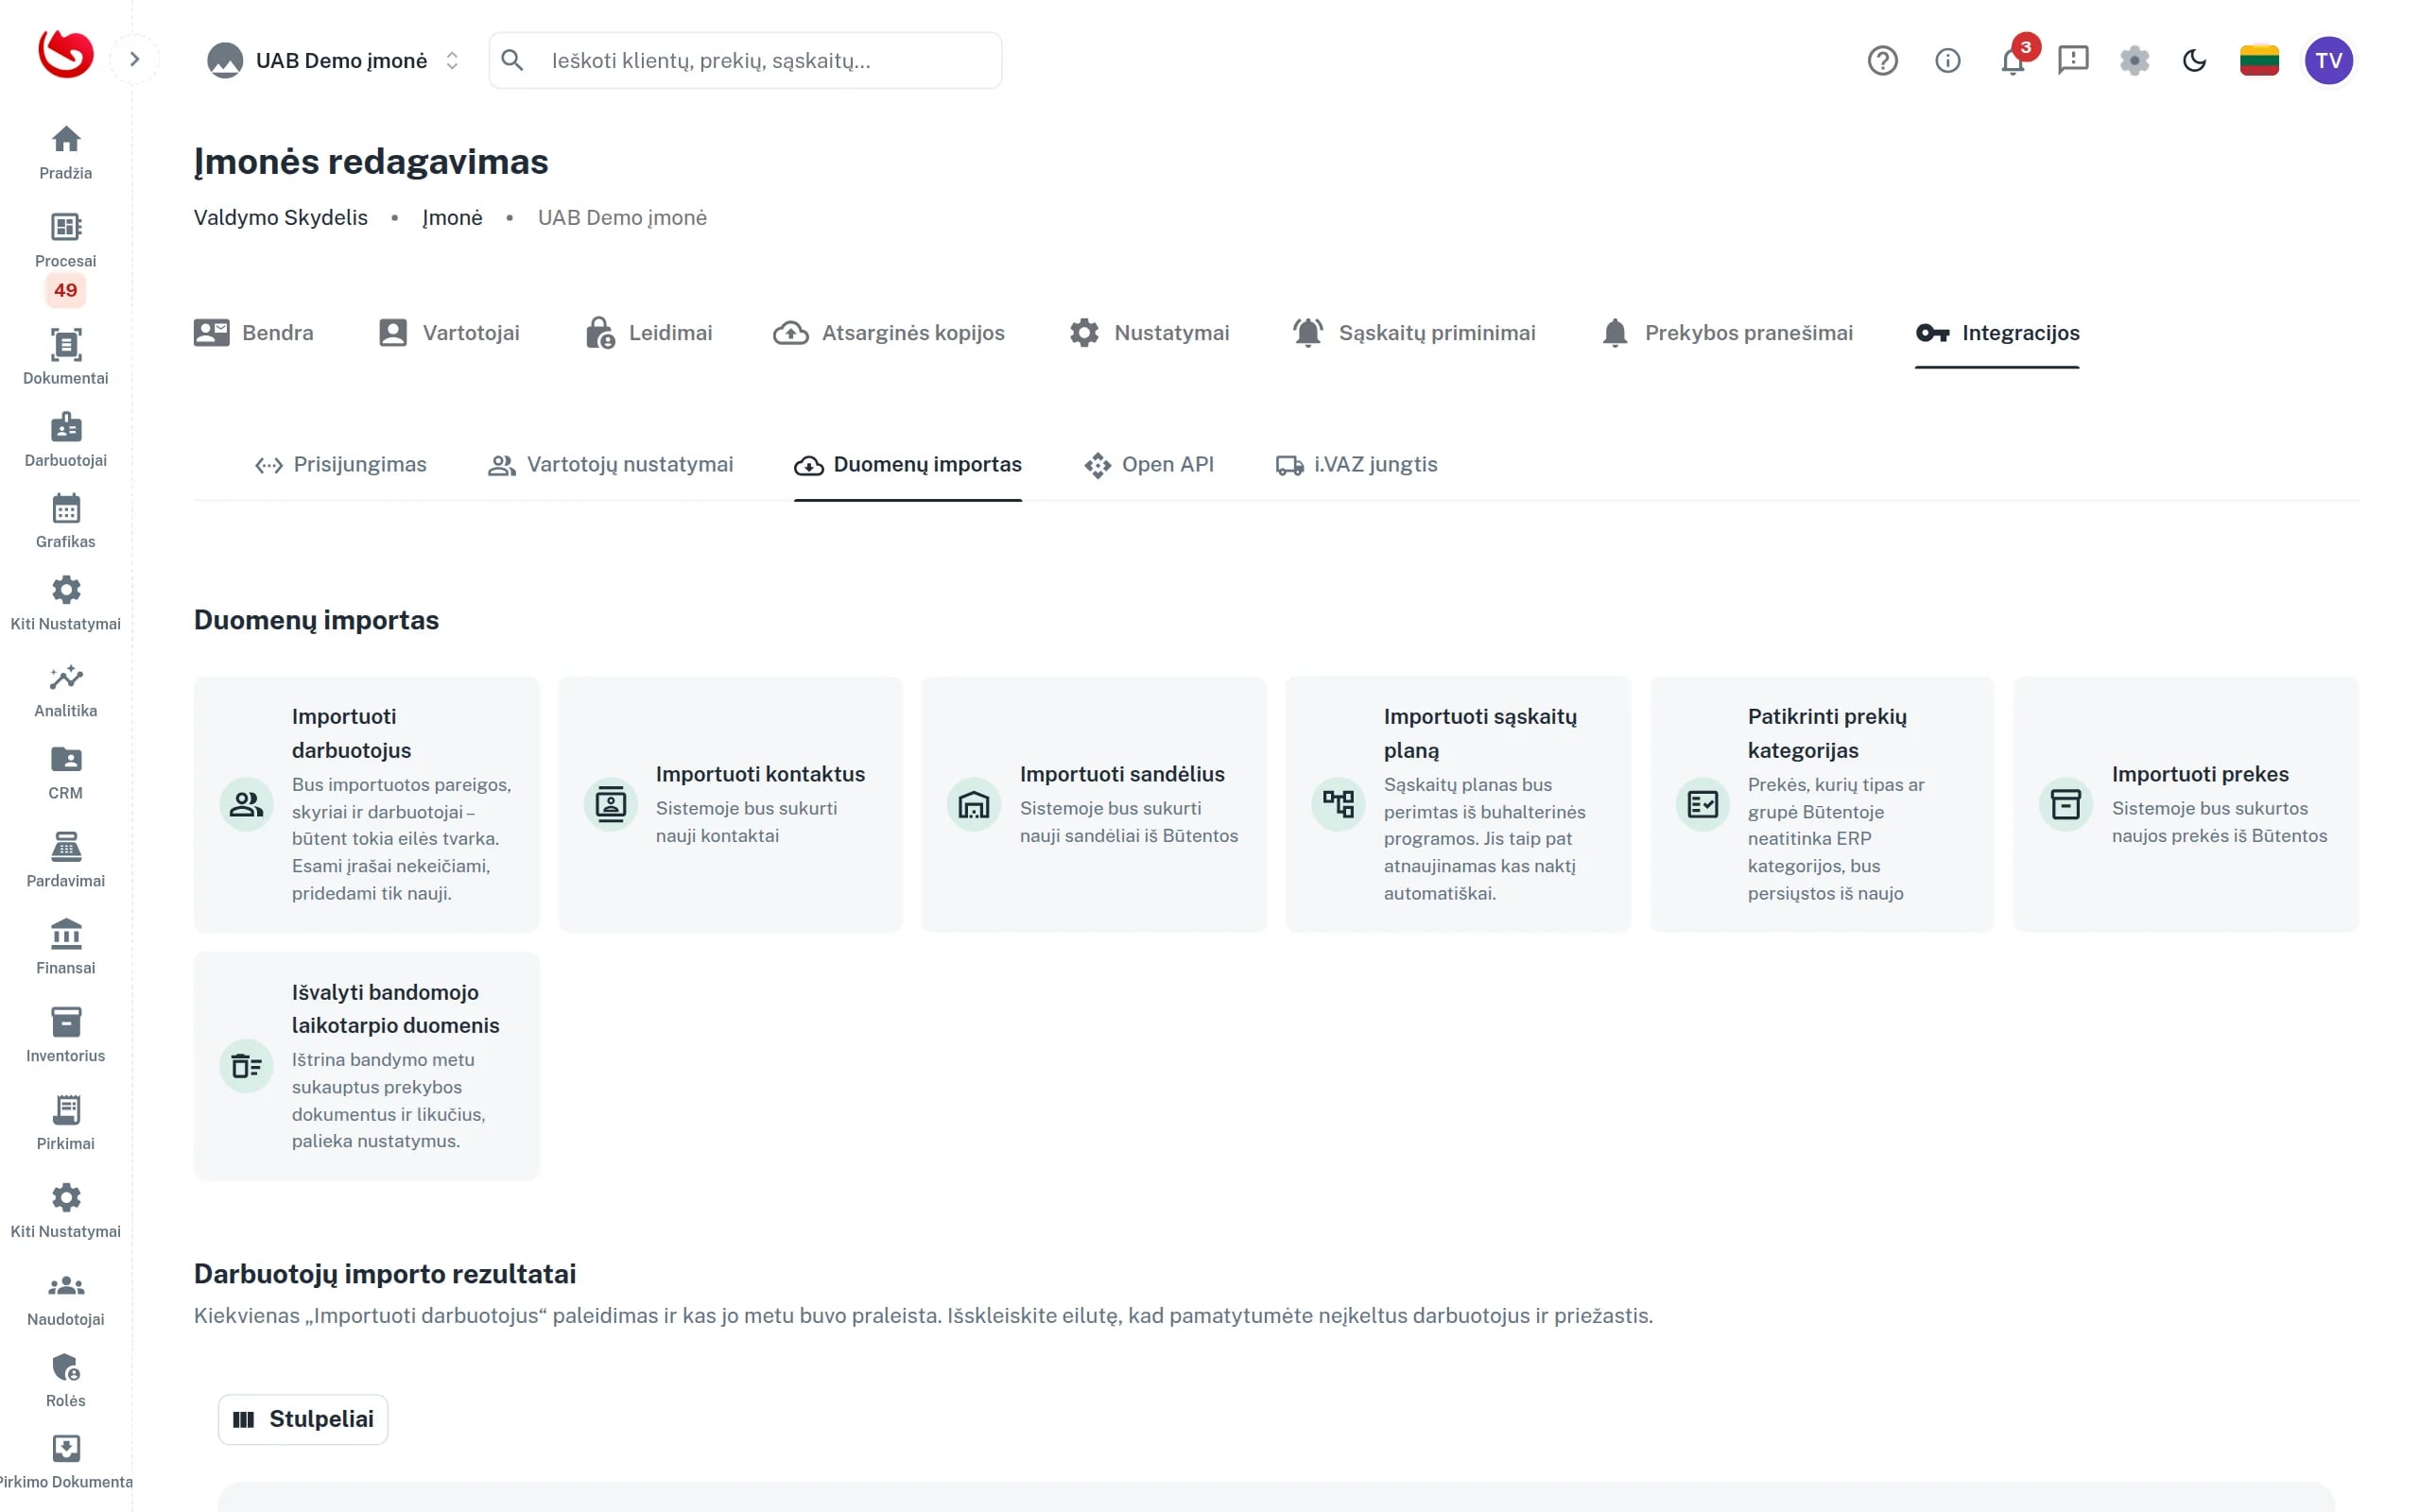Open Inventorius sidebar section
Viewport: 2420px width, 1512px height.
[66, 1036]
